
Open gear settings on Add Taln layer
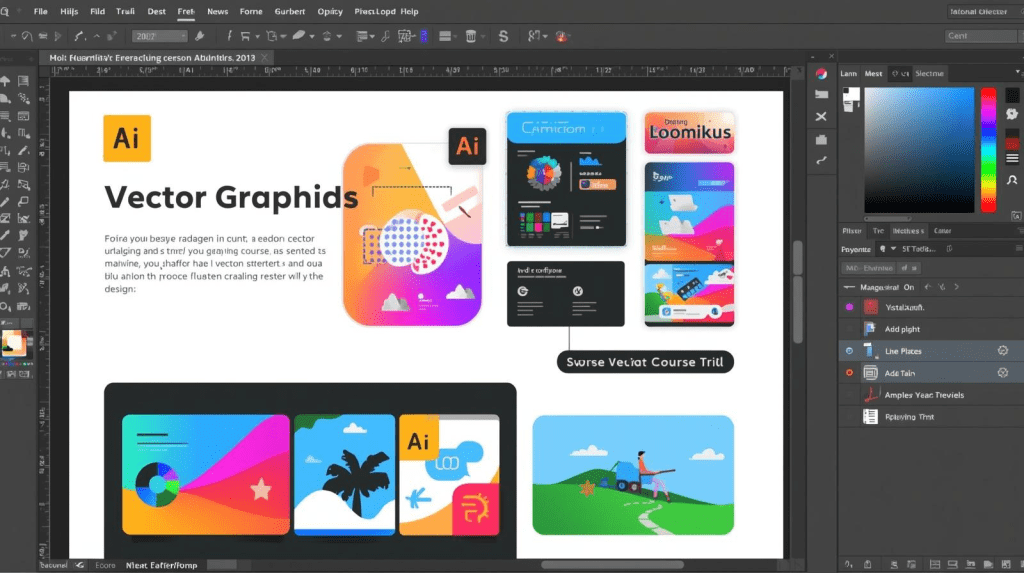(1002, 373)
